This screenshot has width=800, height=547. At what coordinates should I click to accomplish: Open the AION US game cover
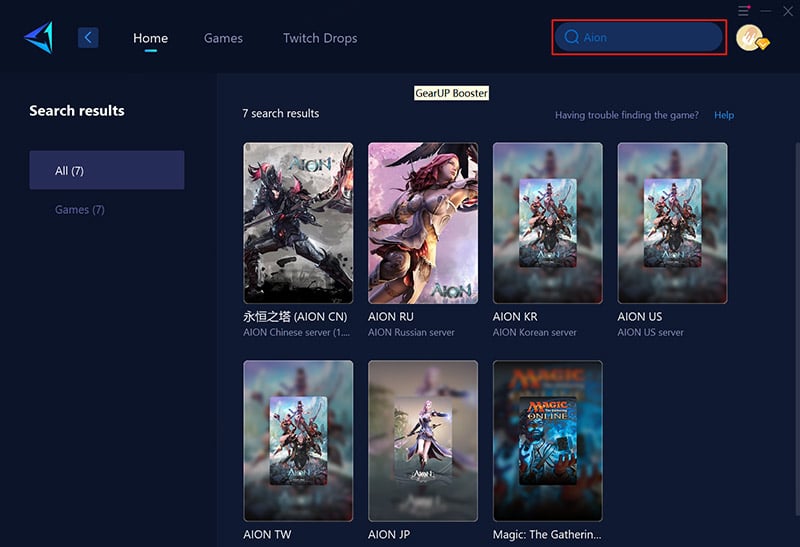pos(672,223)
